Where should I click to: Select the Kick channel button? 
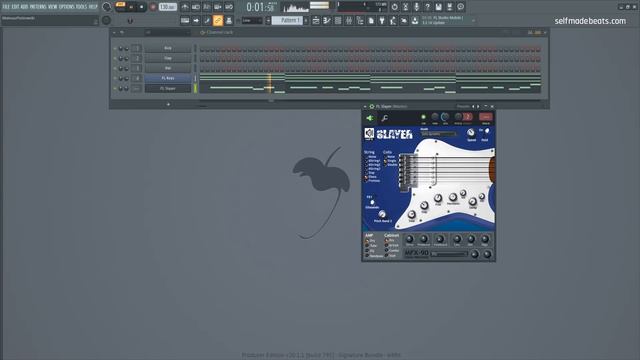pos(168,48)
